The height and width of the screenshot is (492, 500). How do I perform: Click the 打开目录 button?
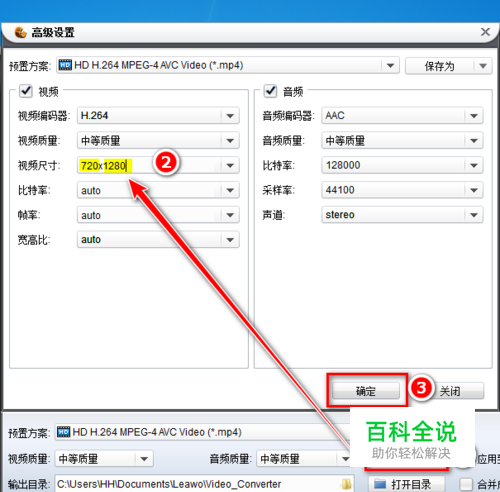point(407,484)
